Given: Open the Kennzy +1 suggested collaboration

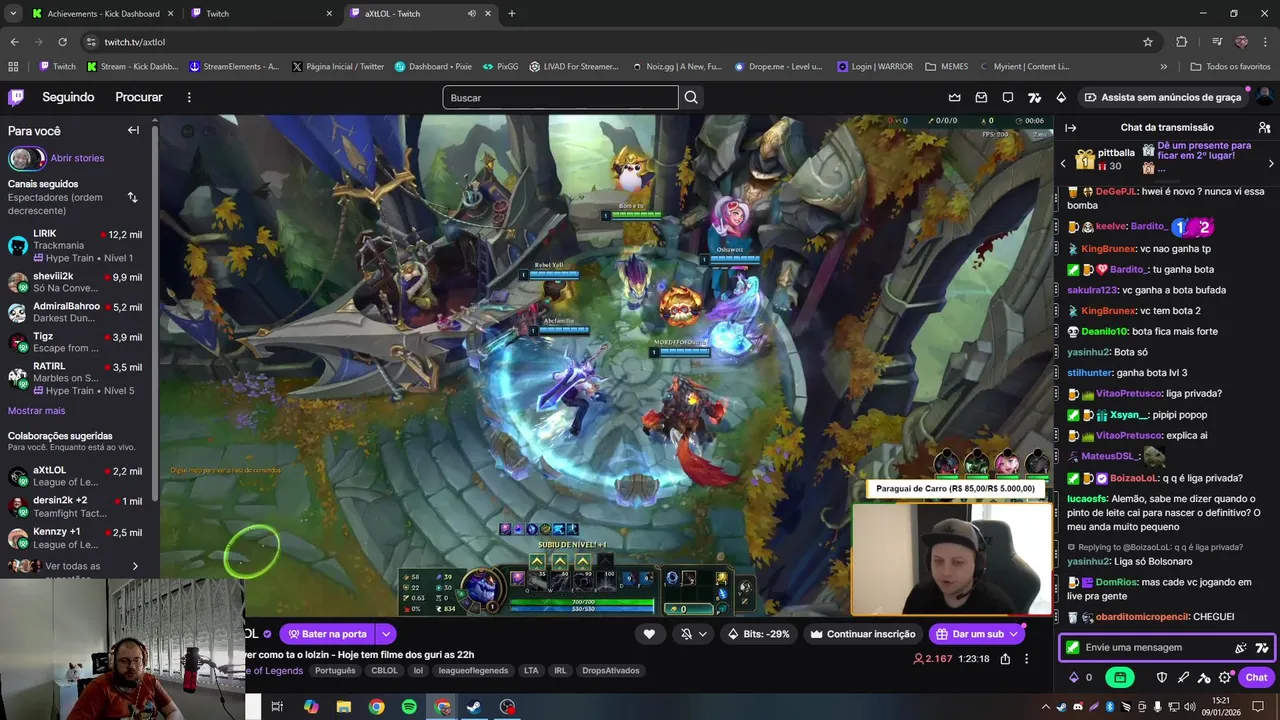Looking at the screenshot, I should [76, 538].
